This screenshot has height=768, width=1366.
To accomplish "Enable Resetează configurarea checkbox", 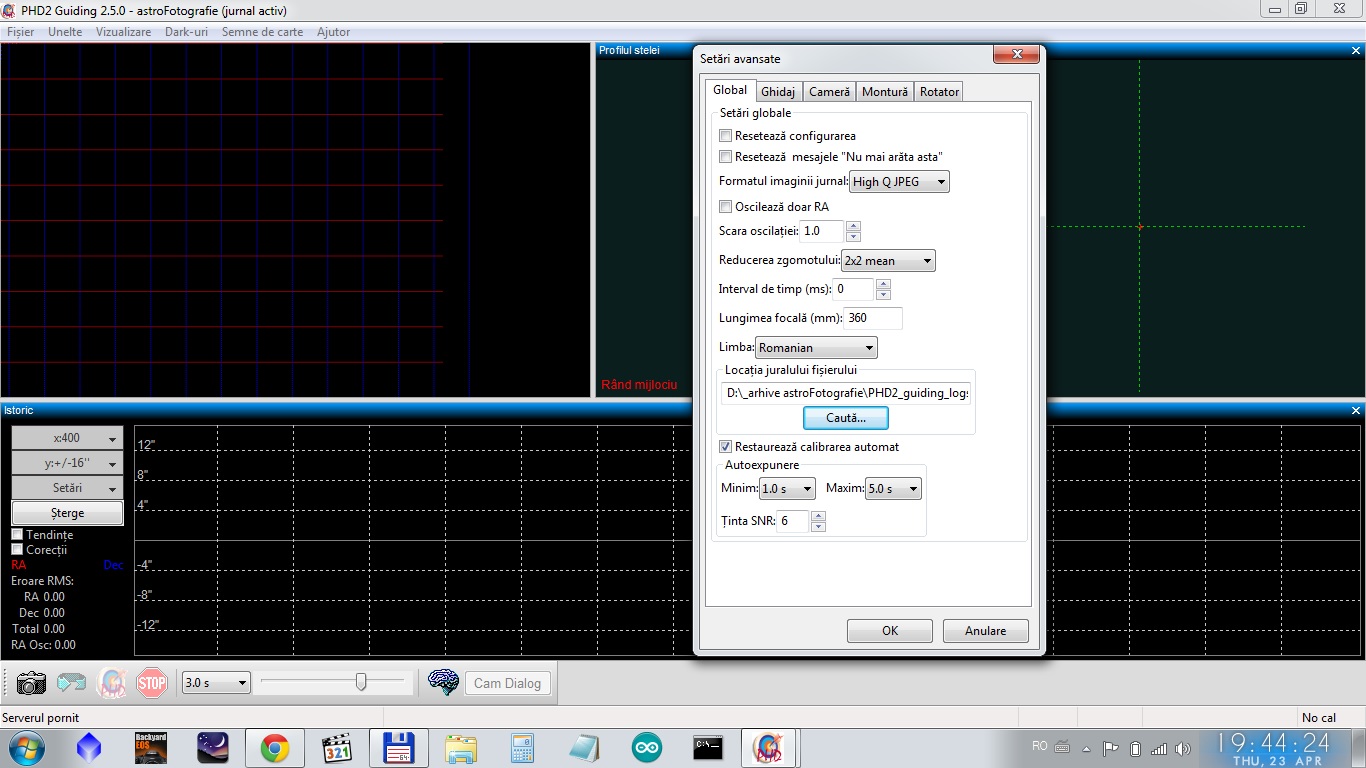I will [726, 136].
